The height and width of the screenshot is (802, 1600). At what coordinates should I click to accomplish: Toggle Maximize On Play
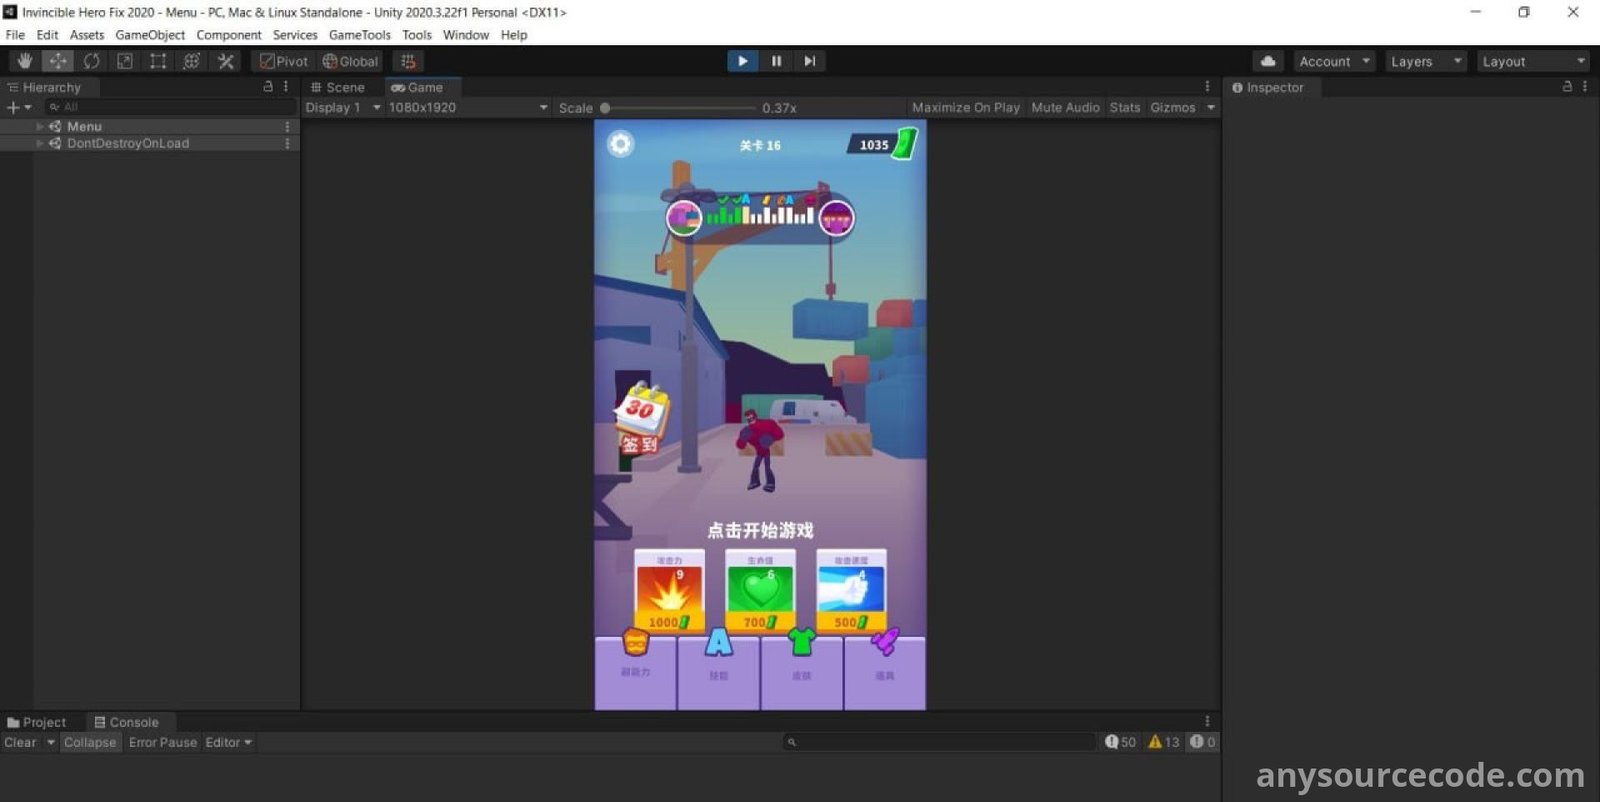pos(965,108)
